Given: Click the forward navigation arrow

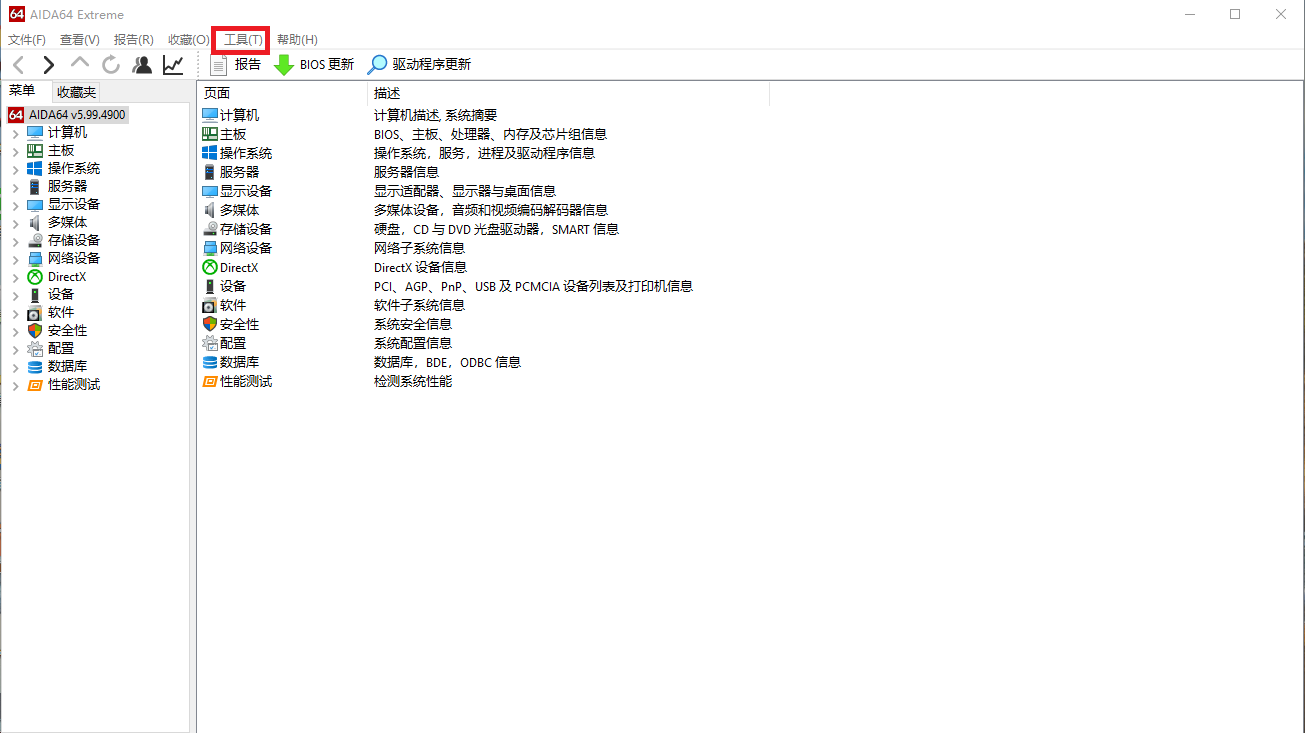Looking at the screenshot, I should pyautogui.click(x=48, y=65).
